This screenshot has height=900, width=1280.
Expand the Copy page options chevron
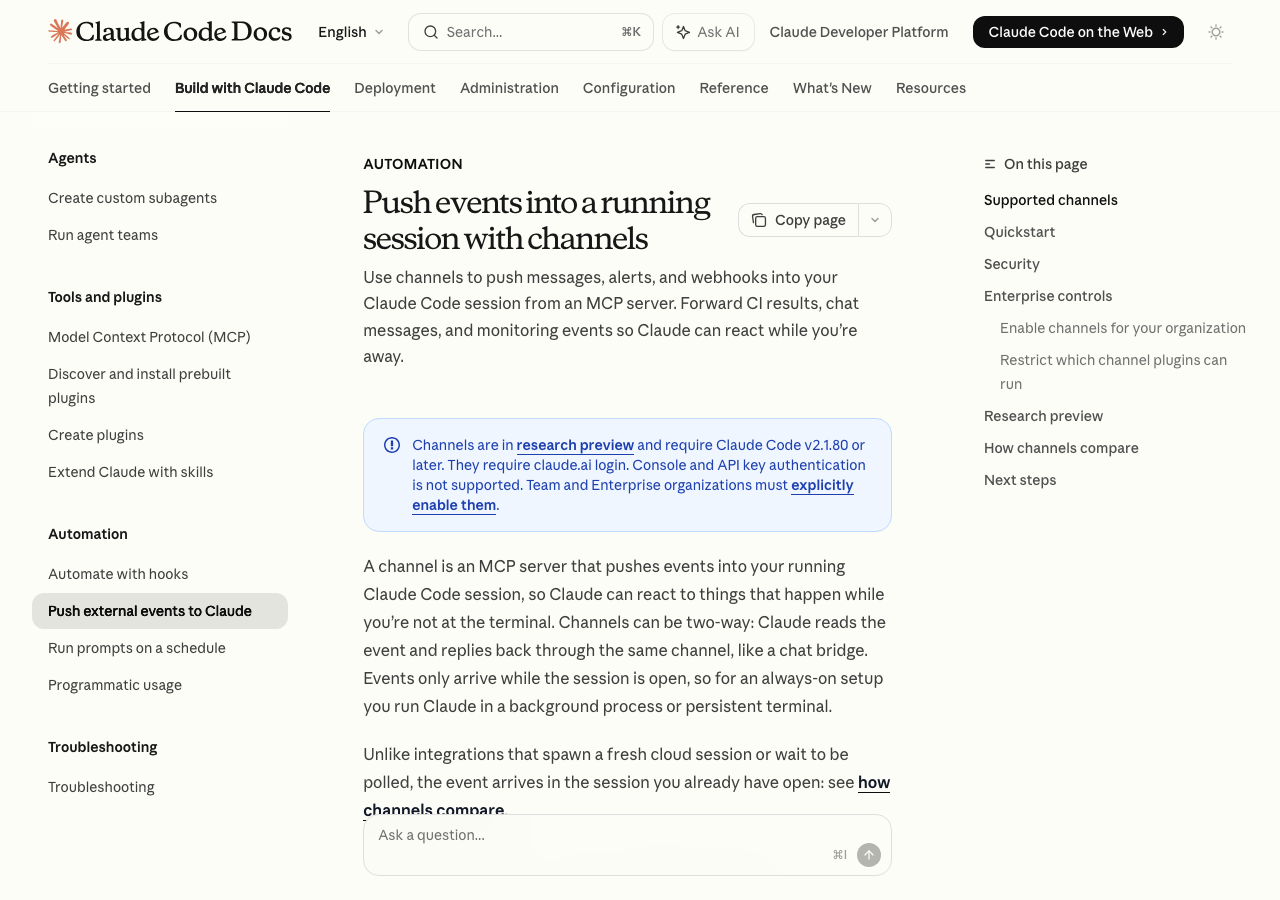click(875, 220)
